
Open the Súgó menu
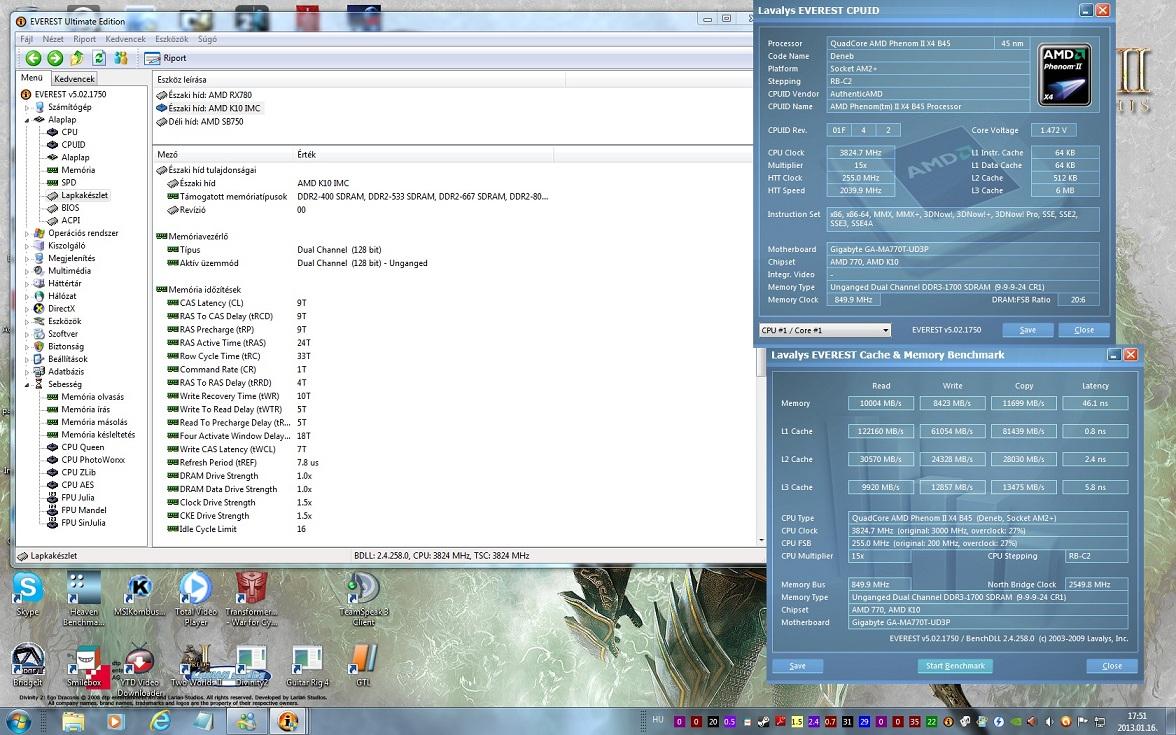pos(207,39)
